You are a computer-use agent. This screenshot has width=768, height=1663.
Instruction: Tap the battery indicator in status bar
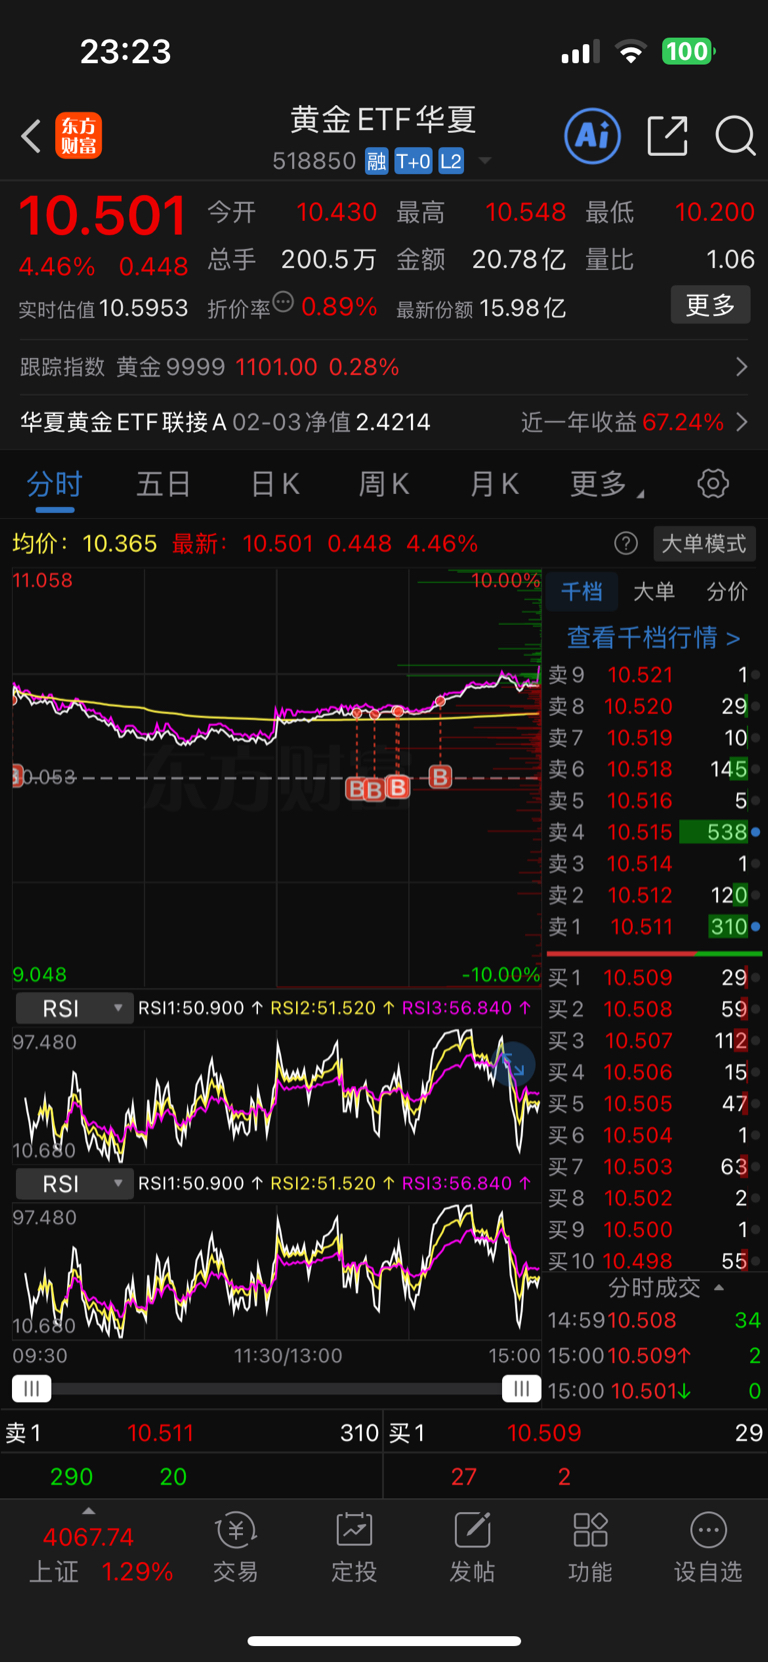point(688,52)
